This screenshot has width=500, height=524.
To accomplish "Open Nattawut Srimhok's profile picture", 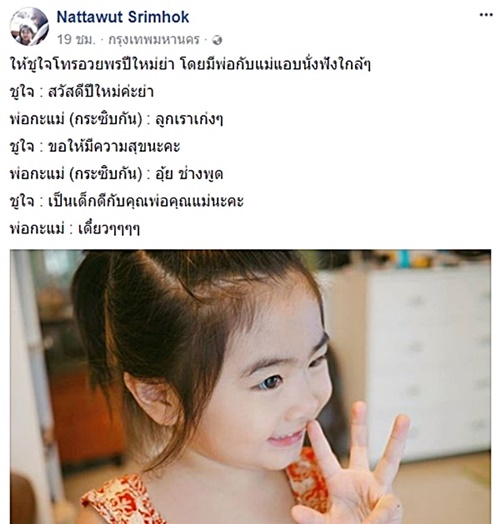I will pos(29,26).
